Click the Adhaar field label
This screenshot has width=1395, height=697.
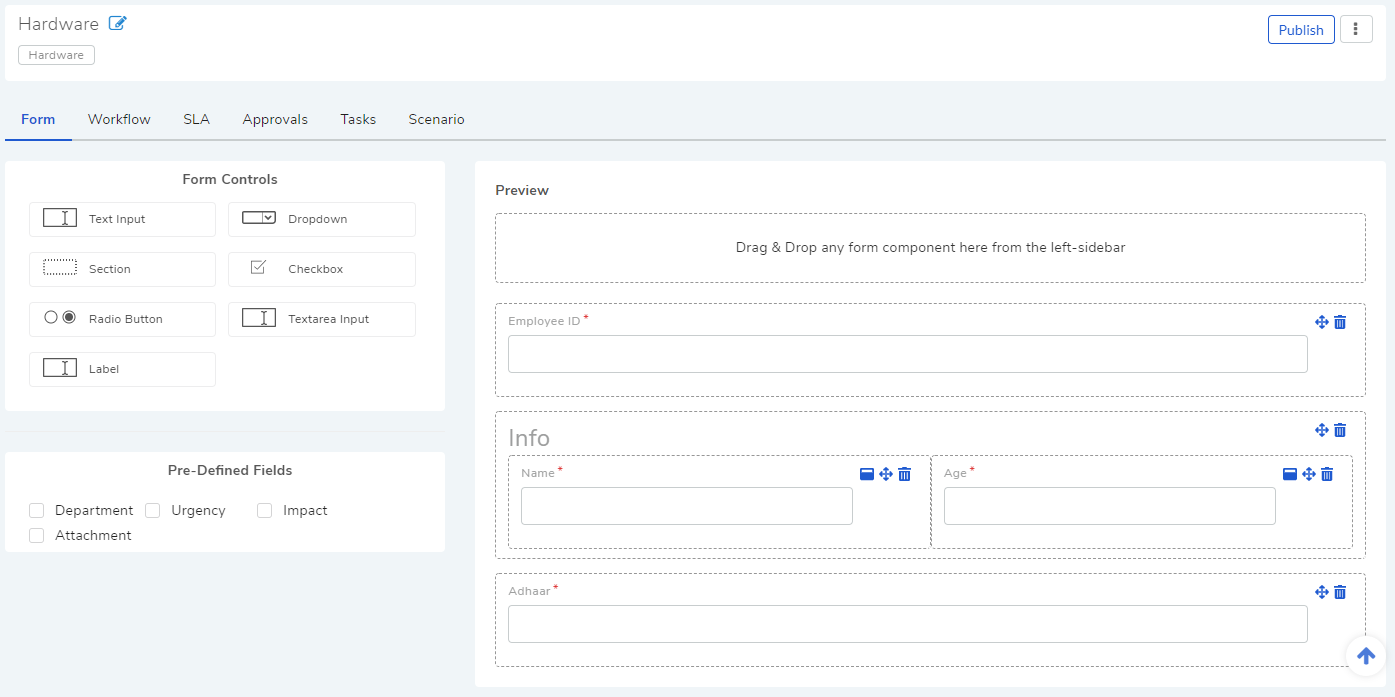click(x=529, y=591)
